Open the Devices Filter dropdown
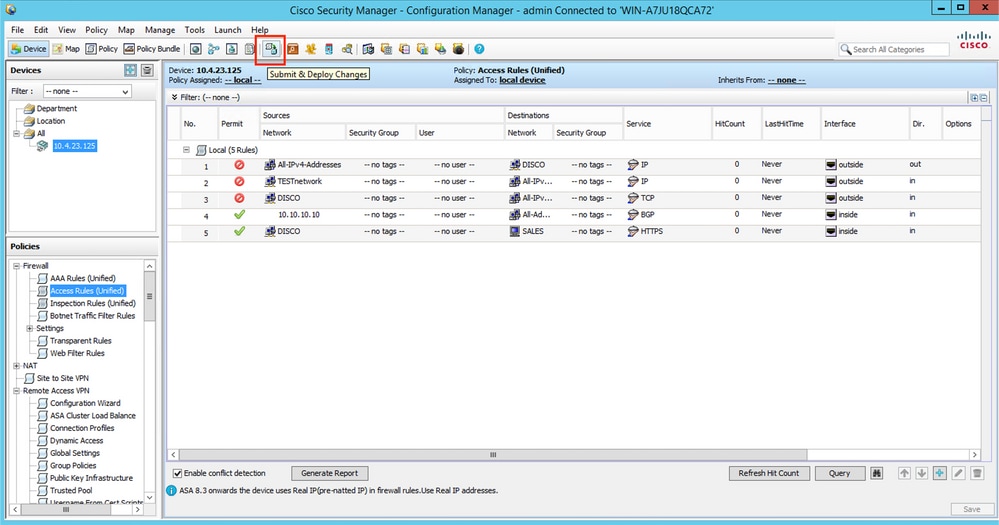 click(87, 91)
